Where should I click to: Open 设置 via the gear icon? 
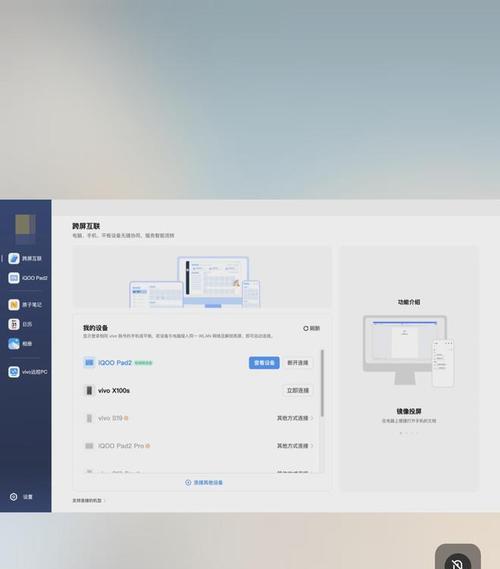tap(13, 497)
